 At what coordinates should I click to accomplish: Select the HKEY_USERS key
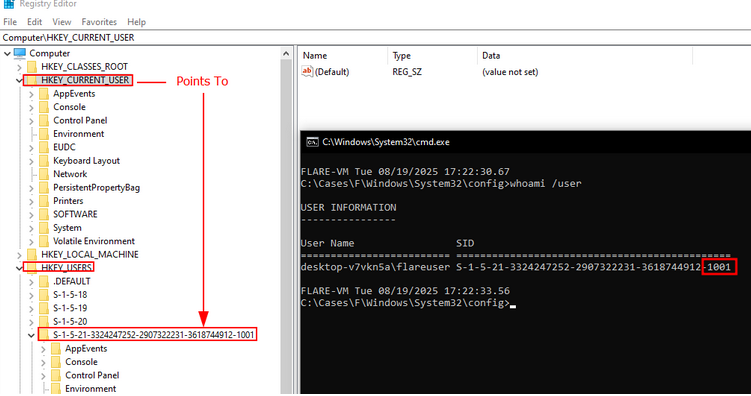point(66,268)
